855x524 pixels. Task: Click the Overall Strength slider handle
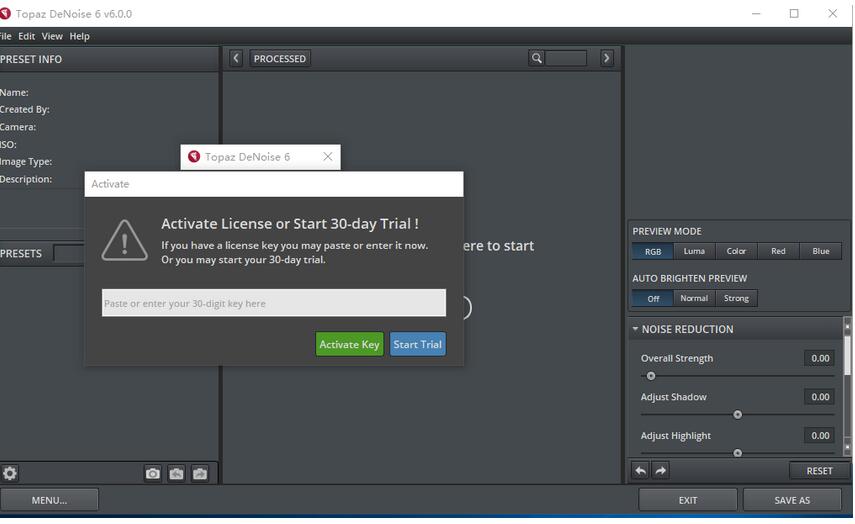(651, 376)
